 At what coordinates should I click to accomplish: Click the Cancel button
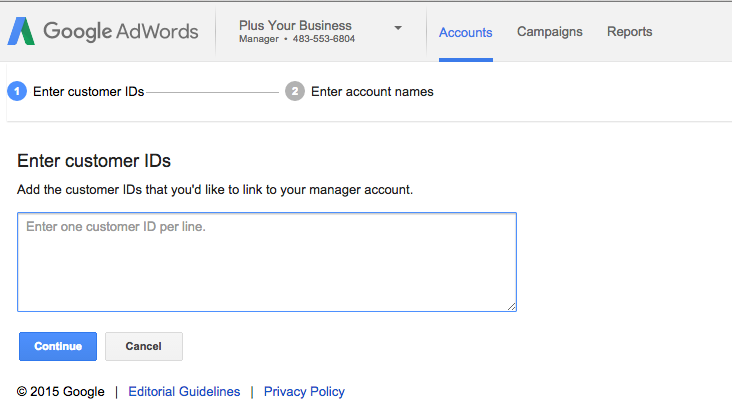pos(144,346)
